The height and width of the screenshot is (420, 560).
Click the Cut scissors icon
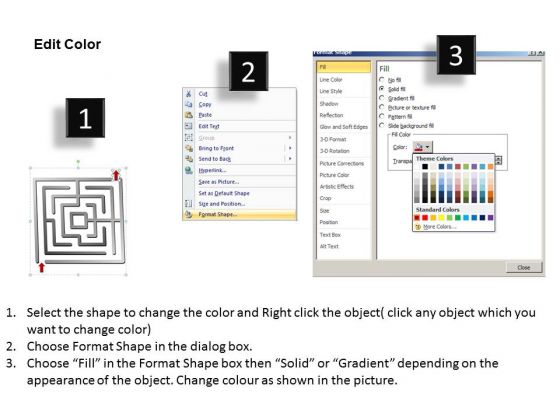coord(189,94)
